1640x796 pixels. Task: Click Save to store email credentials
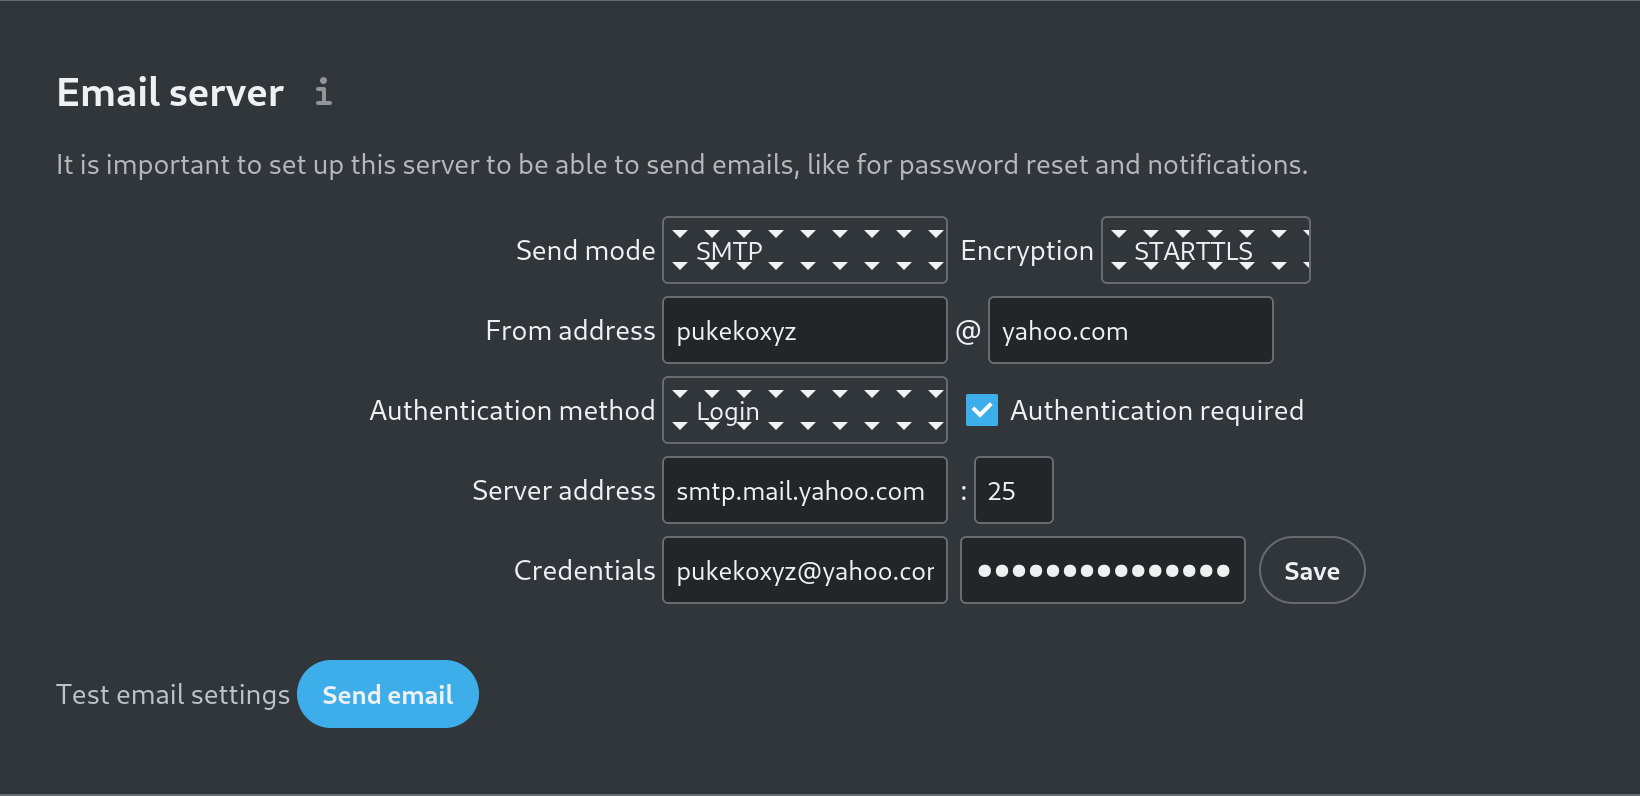pyautogui.click(x=1311, y=570)
